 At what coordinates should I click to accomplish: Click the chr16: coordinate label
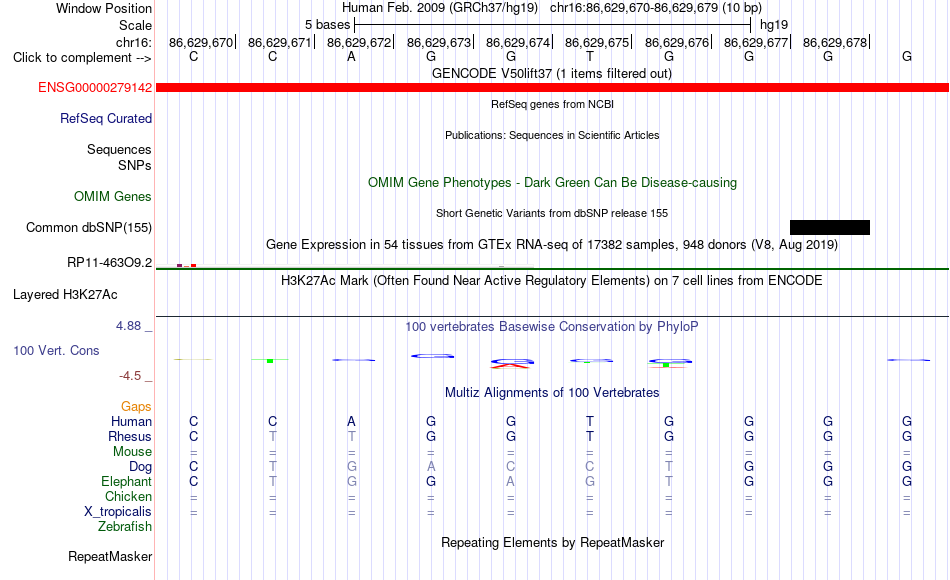(x=134, y=42)
